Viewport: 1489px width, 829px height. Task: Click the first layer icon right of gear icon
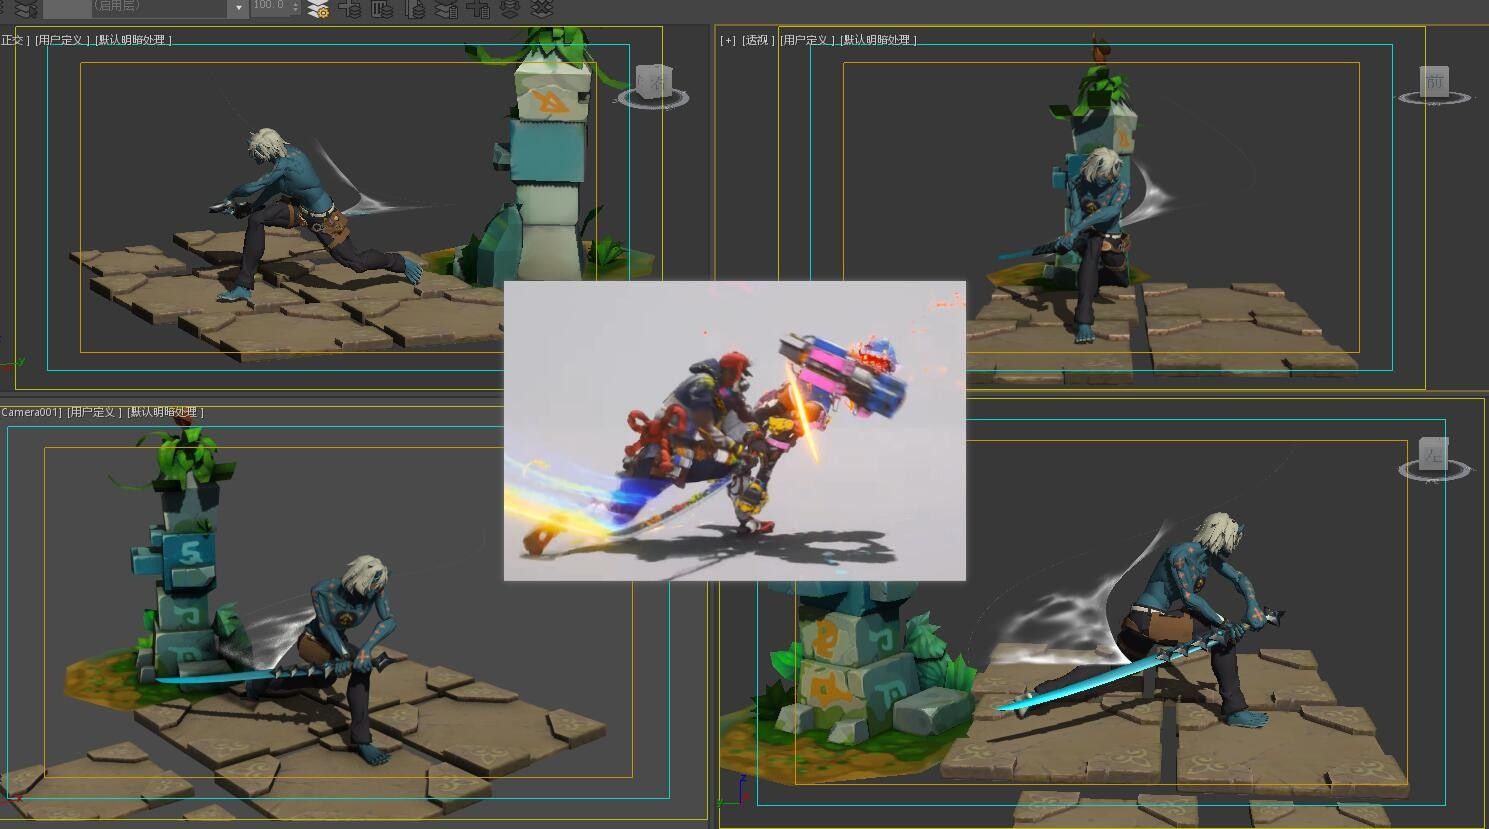[349, 9]
